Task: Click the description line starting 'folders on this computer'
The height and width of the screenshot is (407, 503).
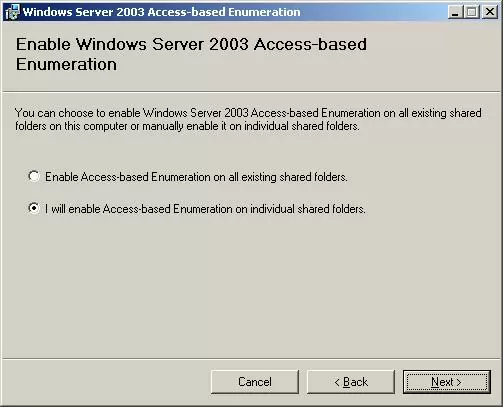Action: 187,126
